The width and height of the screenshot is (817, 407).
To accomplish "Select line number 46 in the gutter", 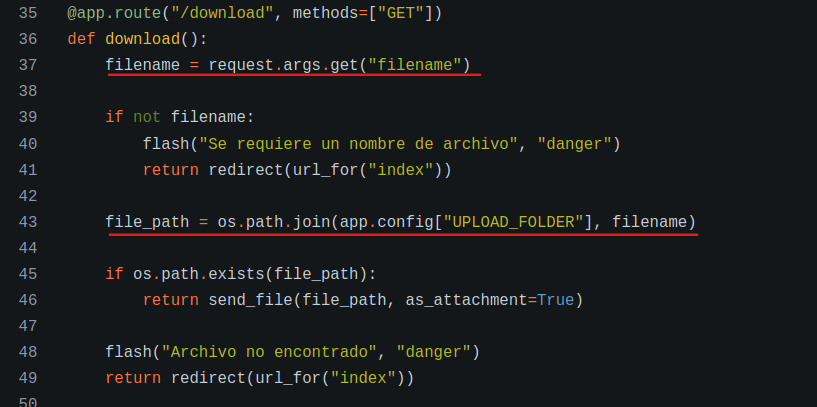I will (x=28, y=300).
